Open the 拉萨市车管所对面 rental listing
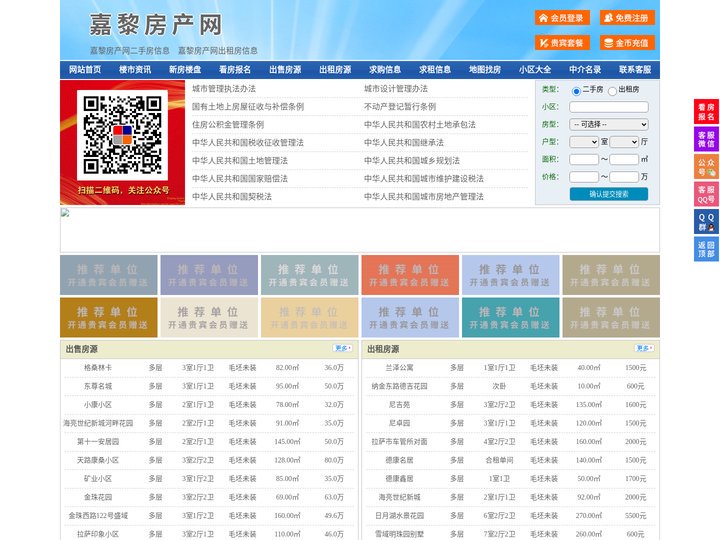The width and height of the screenshot is (720, 540). (x=399, y=442)
